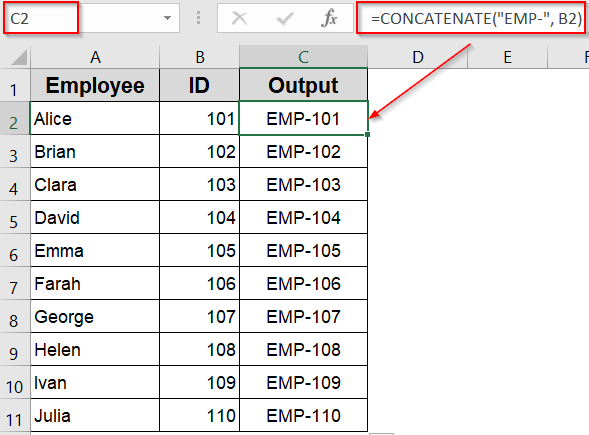Click the fill handle on cell C2

367,134
